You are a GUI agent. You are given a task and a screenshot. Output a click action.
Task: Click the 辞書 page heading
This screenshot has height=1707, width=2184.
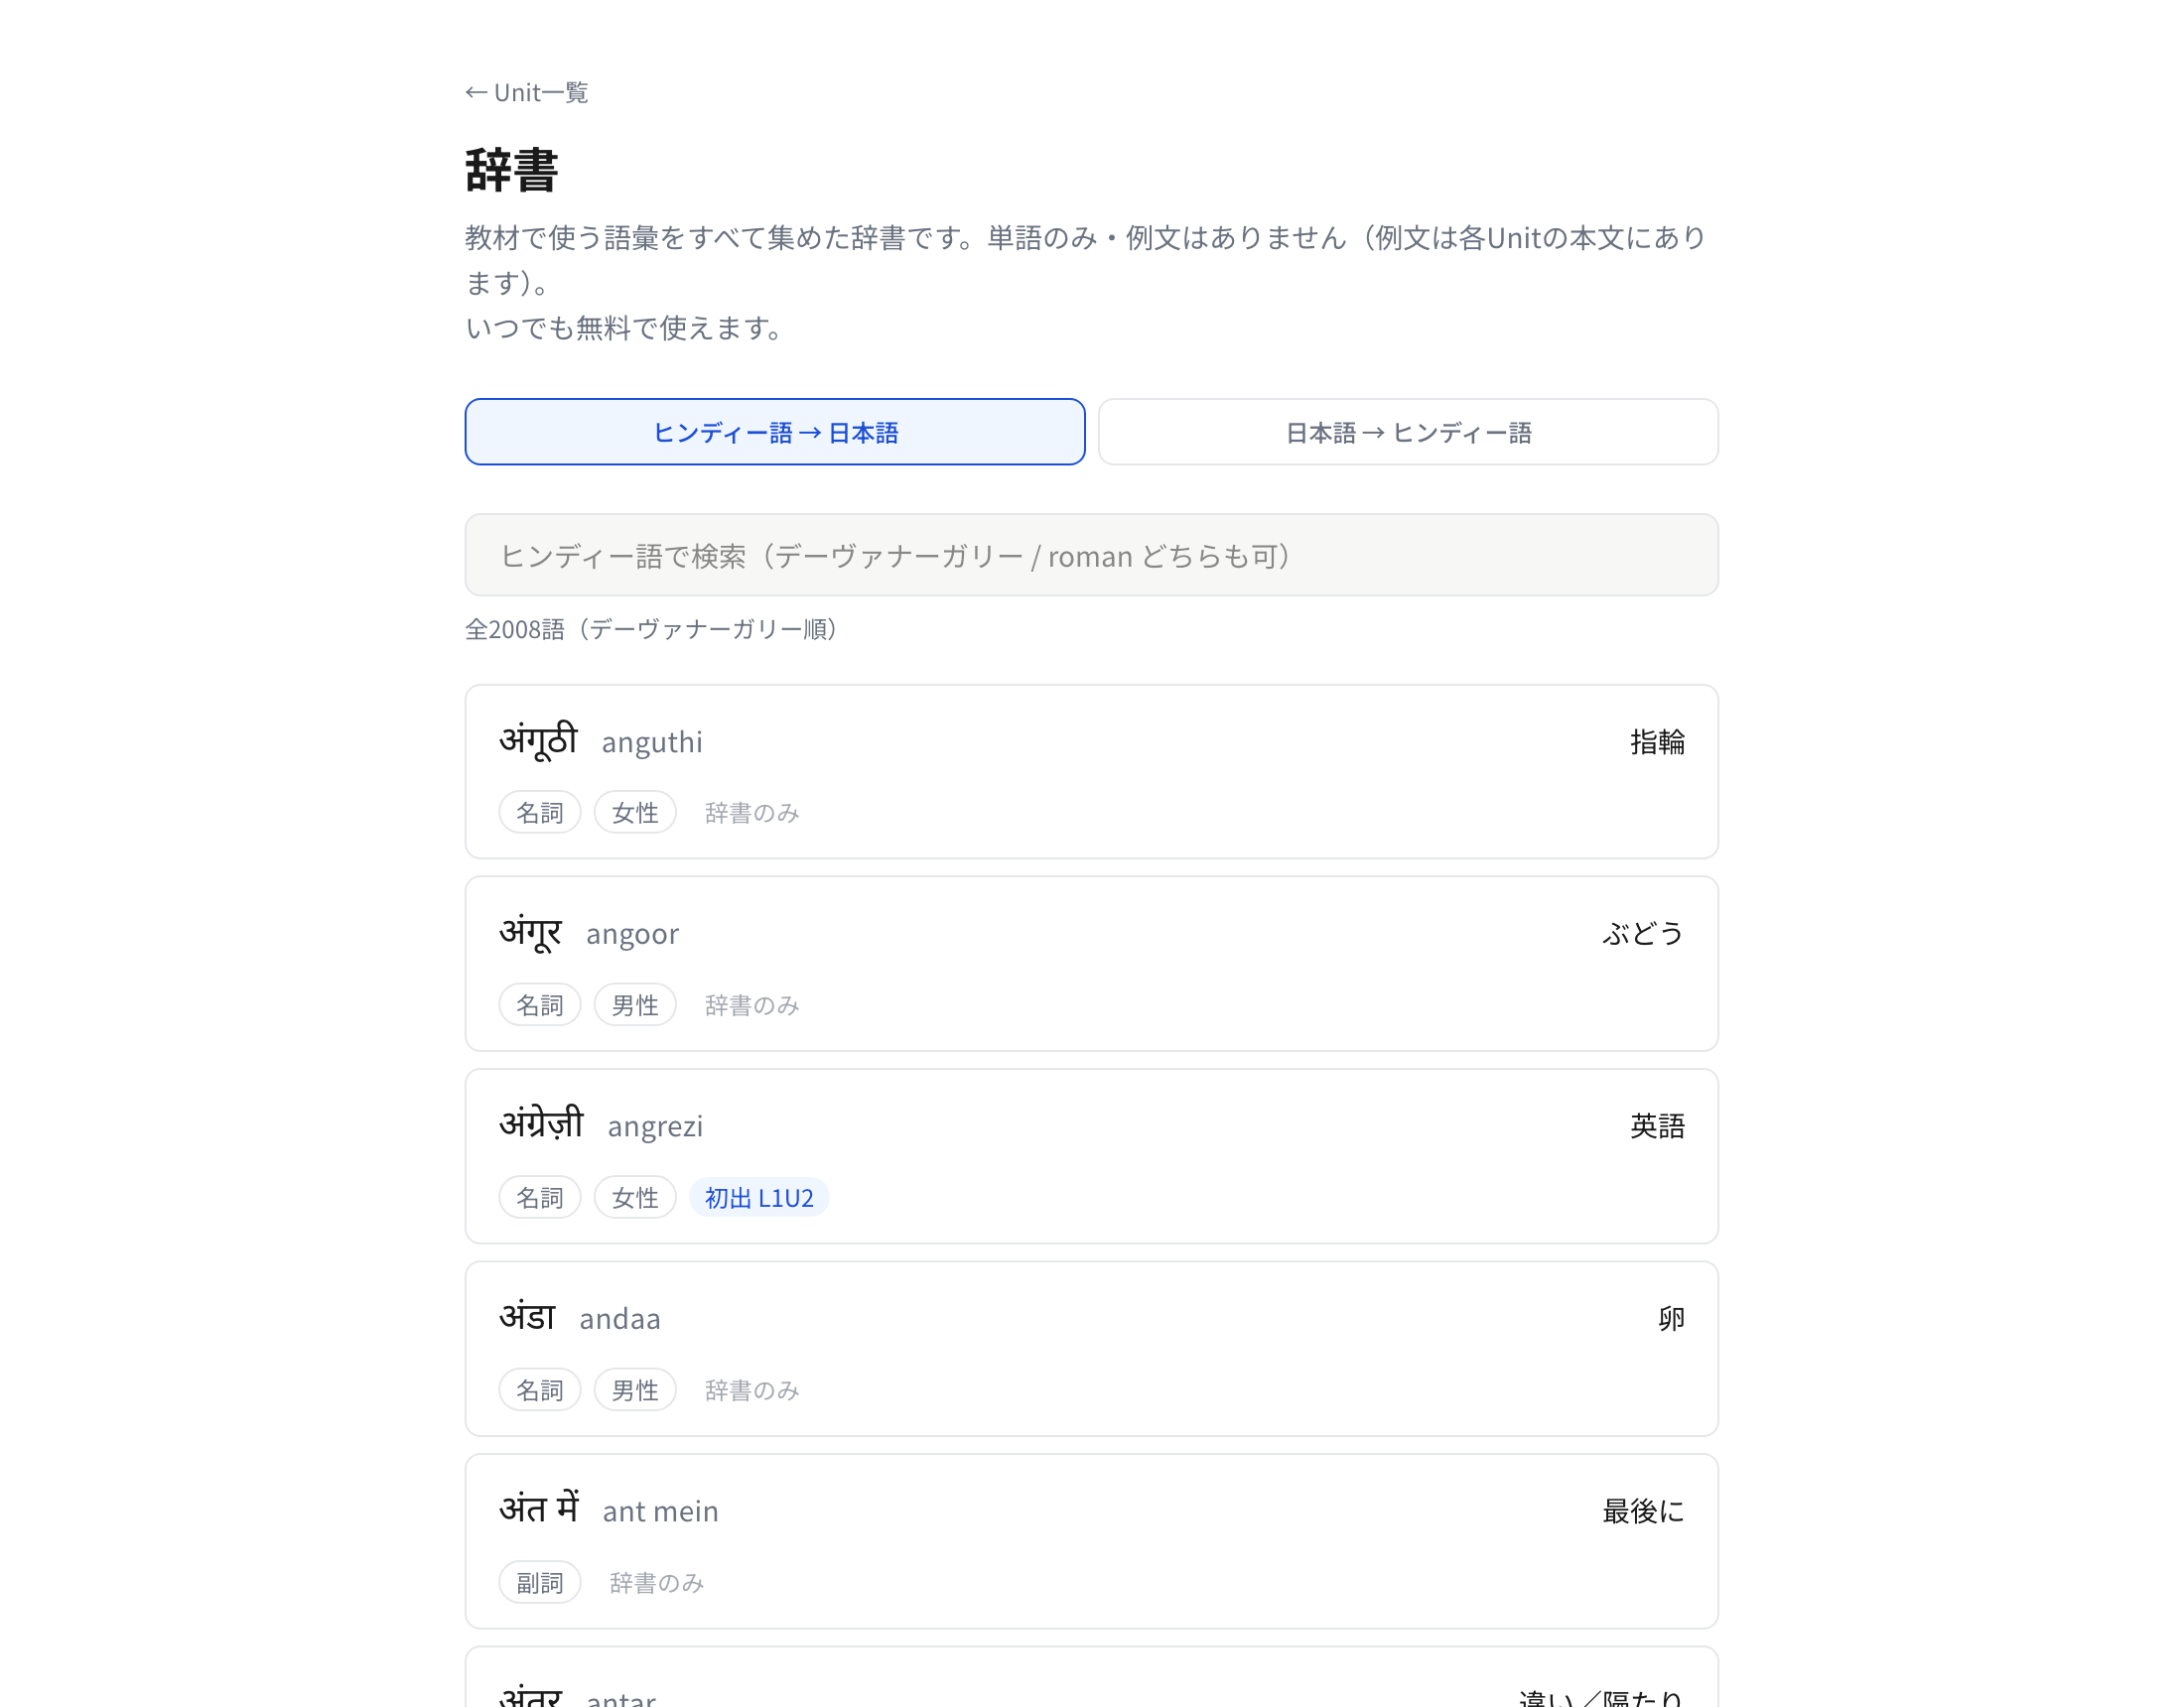(x=511, y=170)
